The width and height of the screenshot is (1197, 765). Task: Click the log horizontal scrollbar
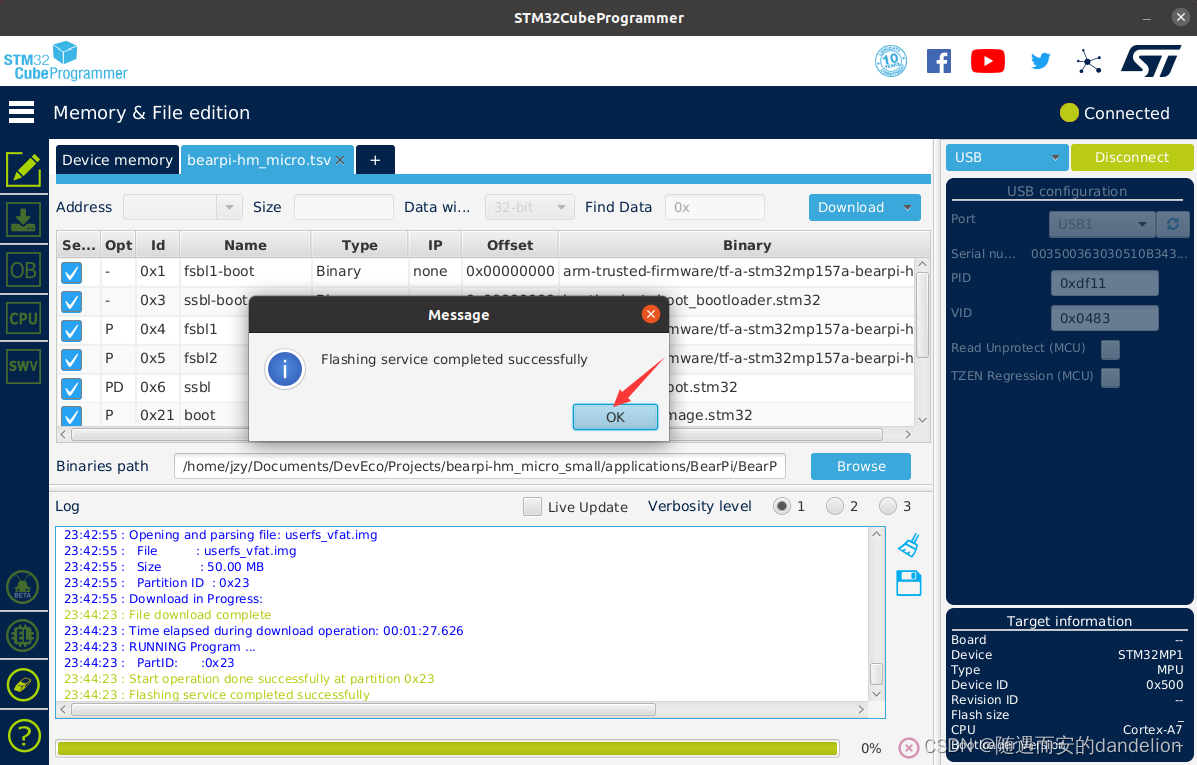(x=363, y=709)
